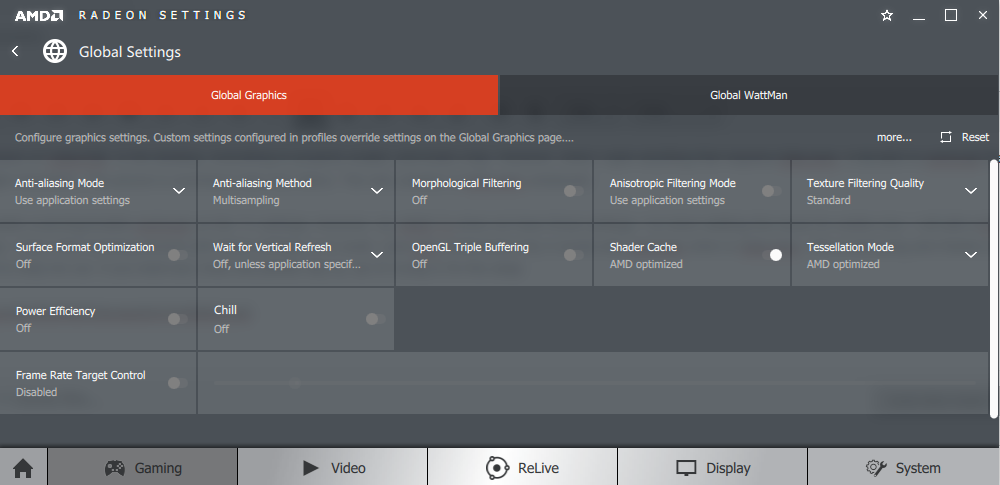Enable Frame Rate Target Control switch

pos(177,383)
